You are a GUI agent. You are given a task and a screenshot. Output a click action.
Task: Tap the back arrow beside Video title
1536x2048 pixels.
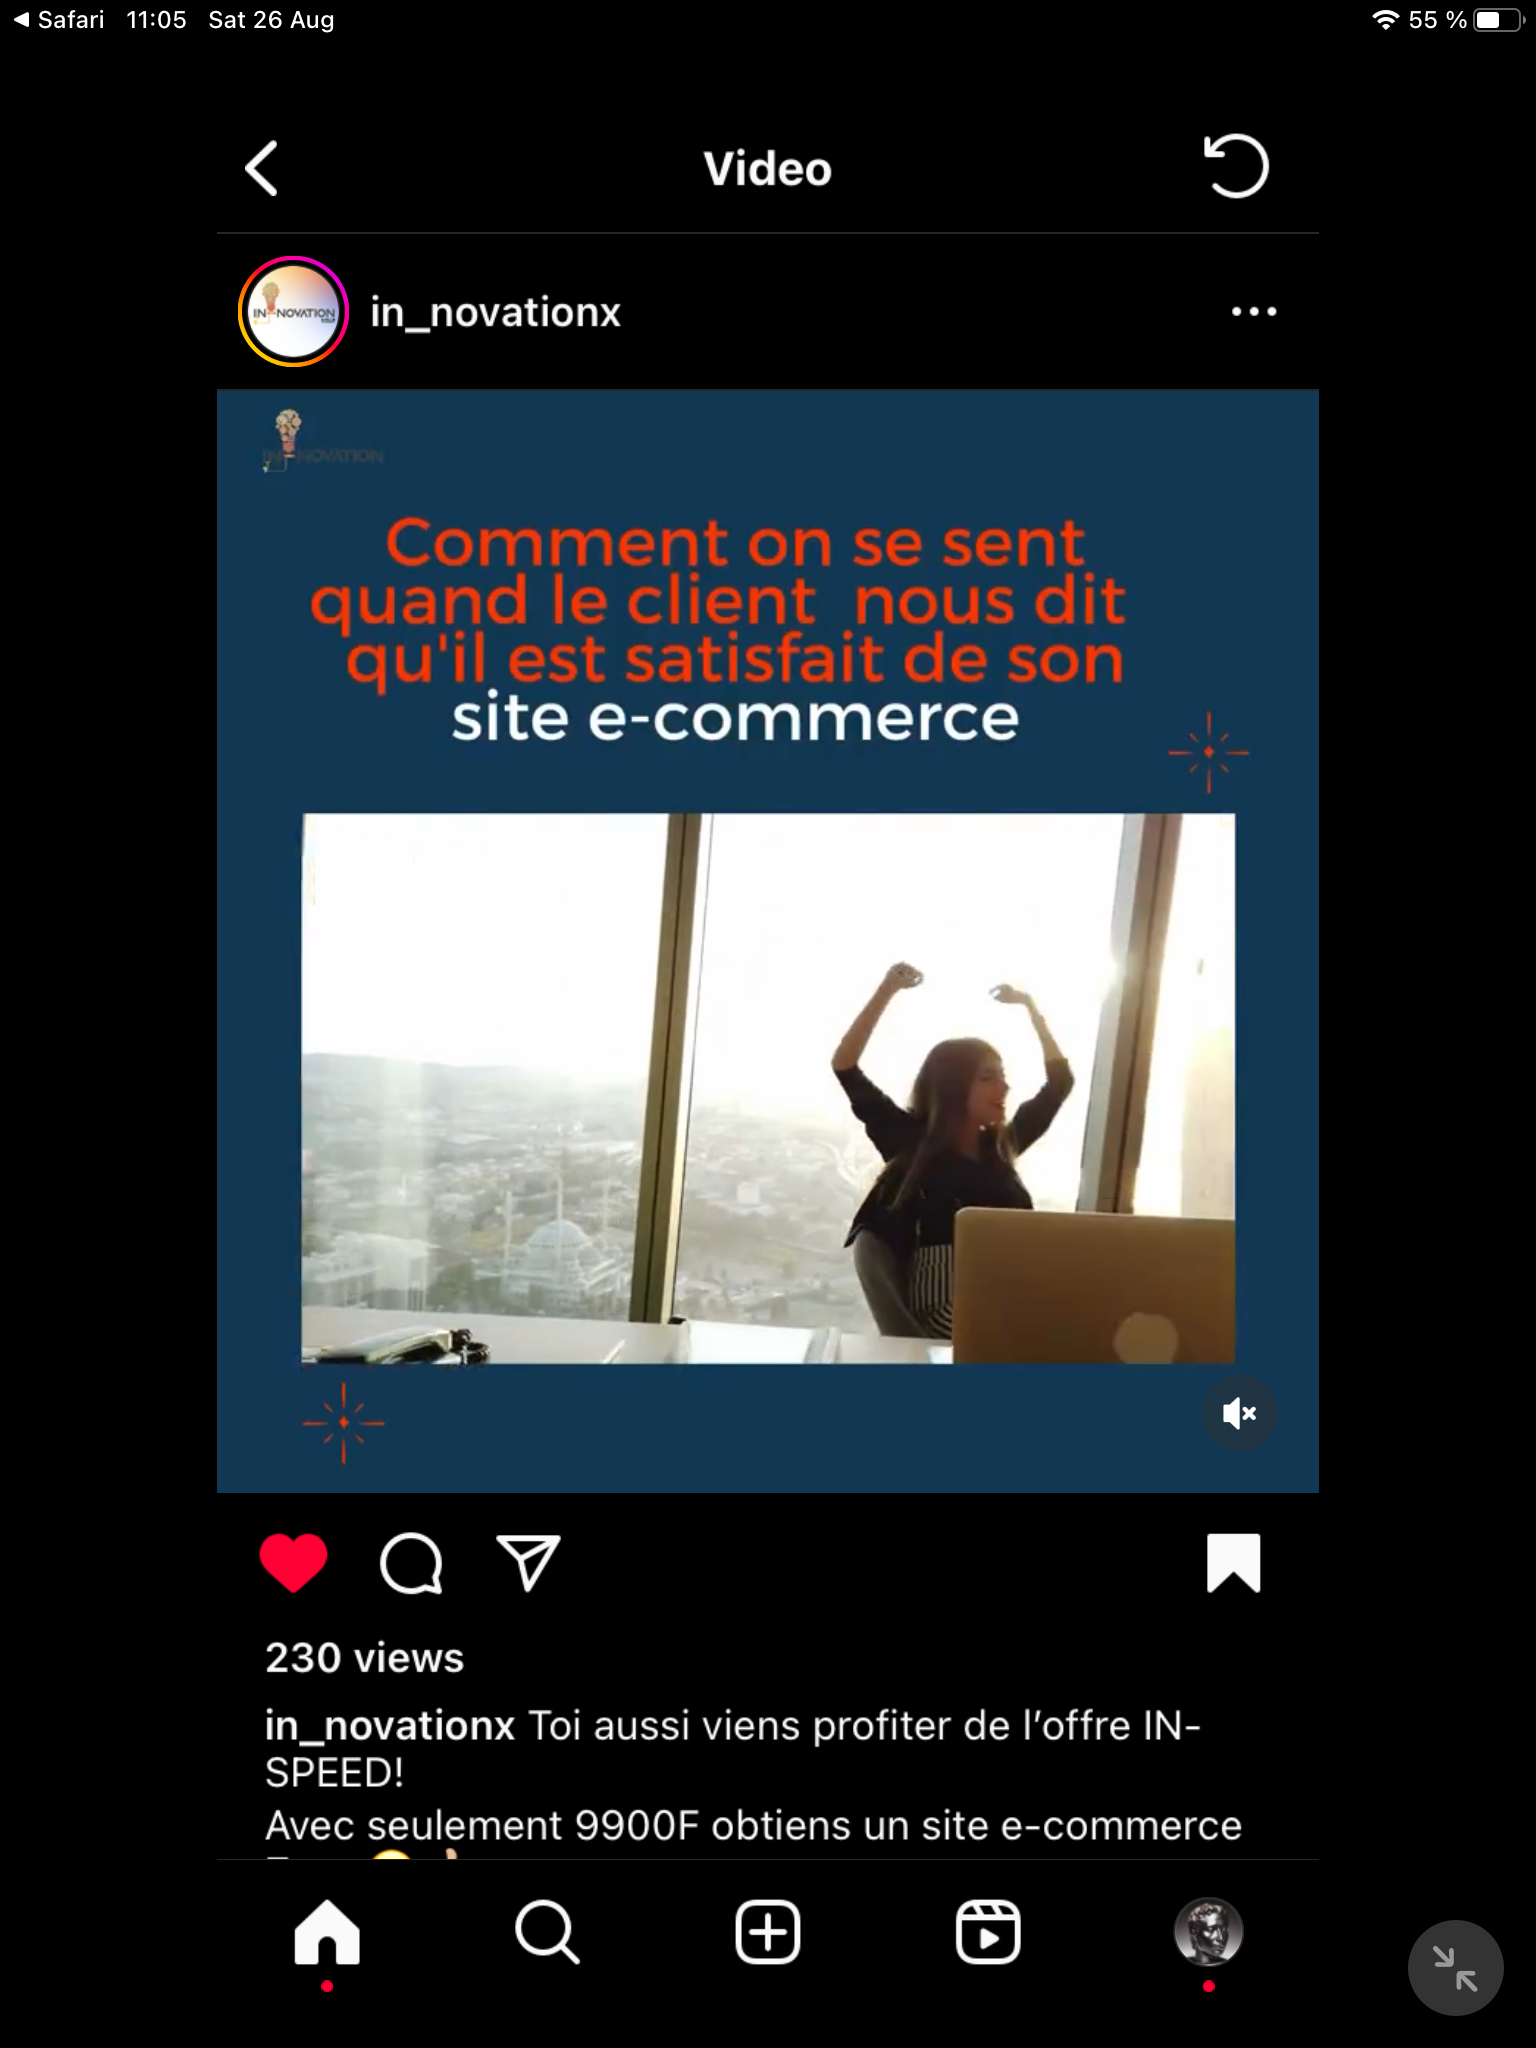pos(262,168)
